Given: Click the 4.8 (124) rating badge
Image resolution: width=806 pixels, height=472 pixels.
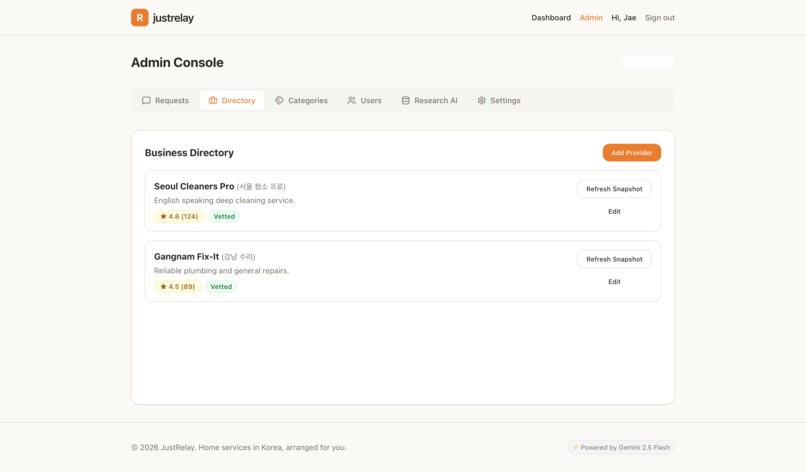Looking at the screenshot, I should tap(179, 216).
